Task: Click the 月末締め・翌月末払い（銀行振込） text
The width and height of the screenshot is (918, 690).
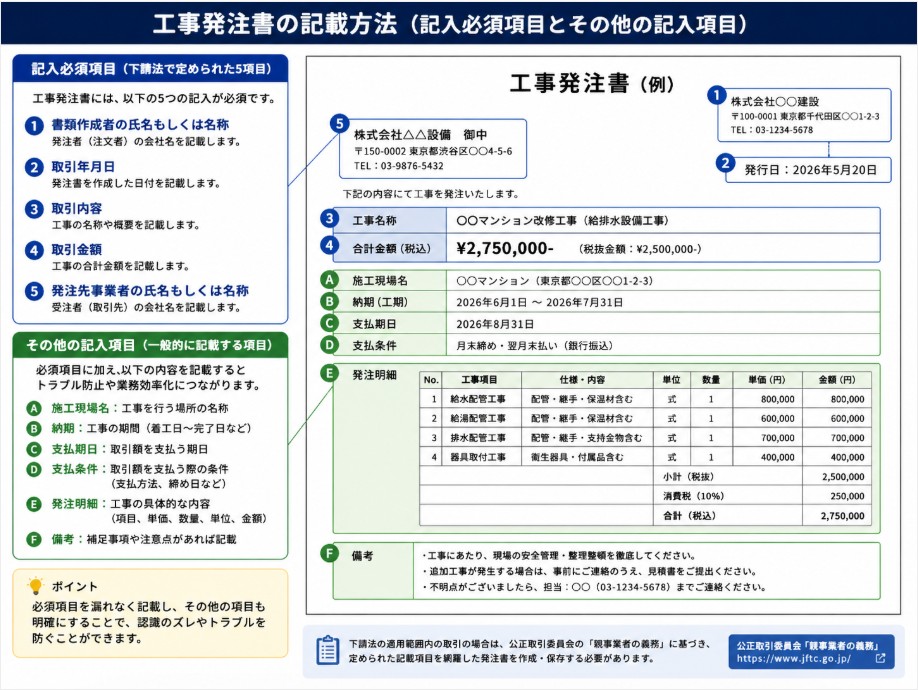Action: (x=534, y=346)
